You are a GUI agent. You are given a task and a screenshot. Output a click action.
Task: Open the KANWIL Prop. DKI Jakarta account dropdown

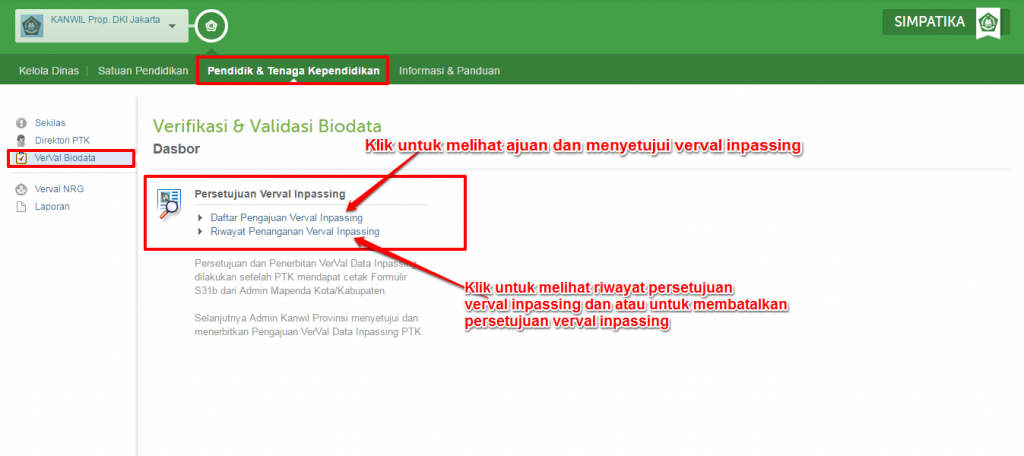click(x=102, y=26)
